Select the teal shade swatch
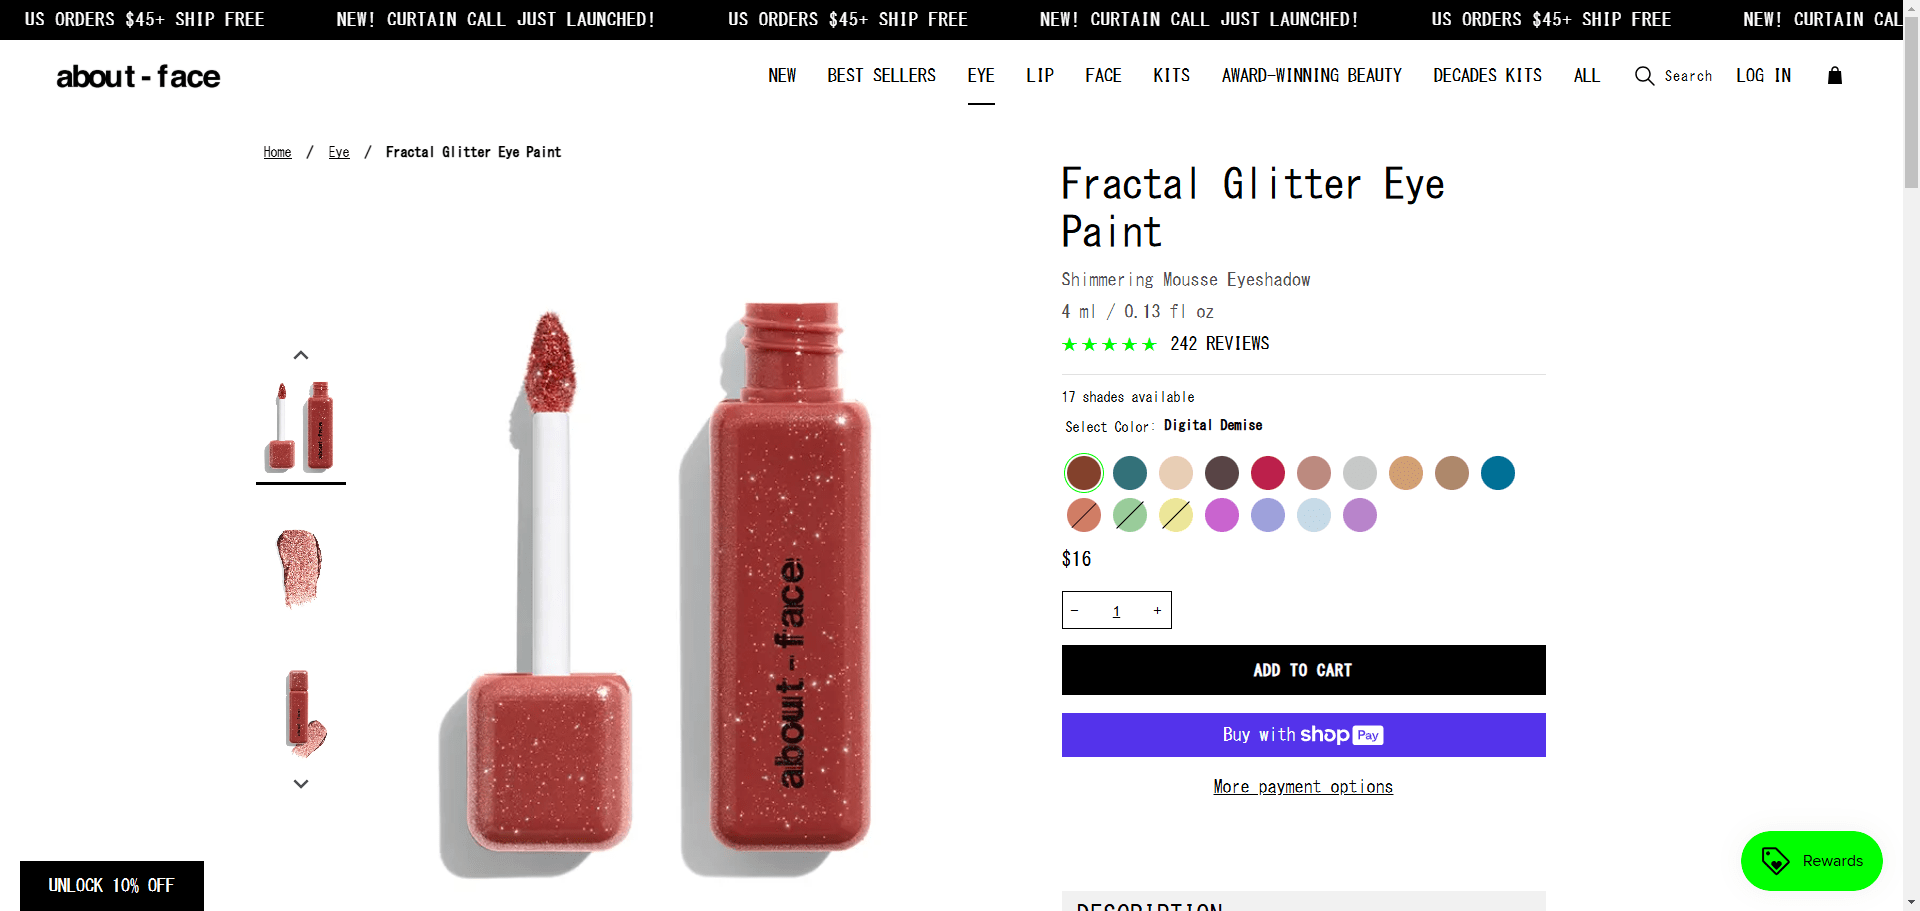Viewport: 1920px width, 911px height. [x=1129, y=473]
